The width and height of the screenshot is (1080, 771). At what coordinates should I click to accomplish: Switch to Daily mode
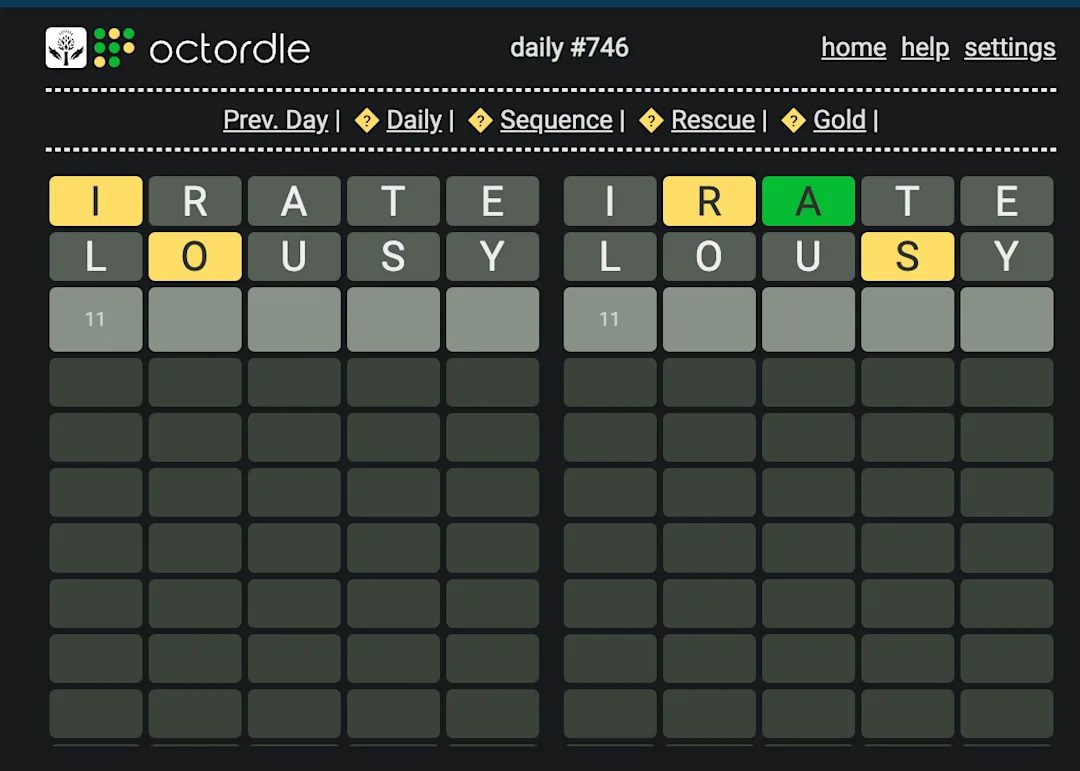[414, 120]
